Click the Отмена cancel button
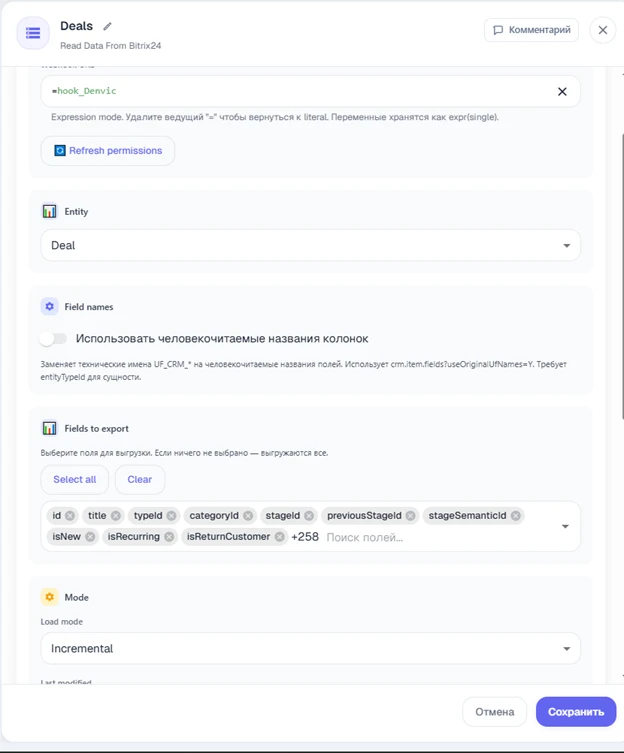Image resolution: width=624 pixels, height=753 pixels. point(494,712)
